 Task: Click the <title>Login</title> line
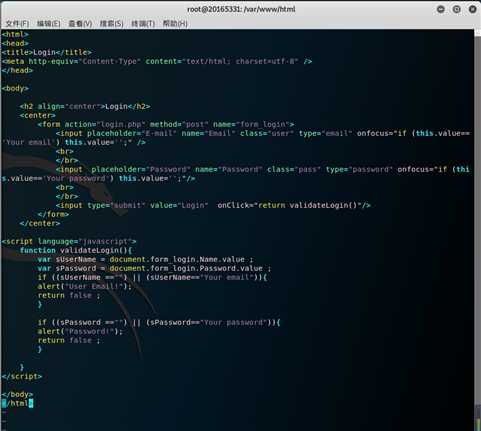click(x=47, y=52)
